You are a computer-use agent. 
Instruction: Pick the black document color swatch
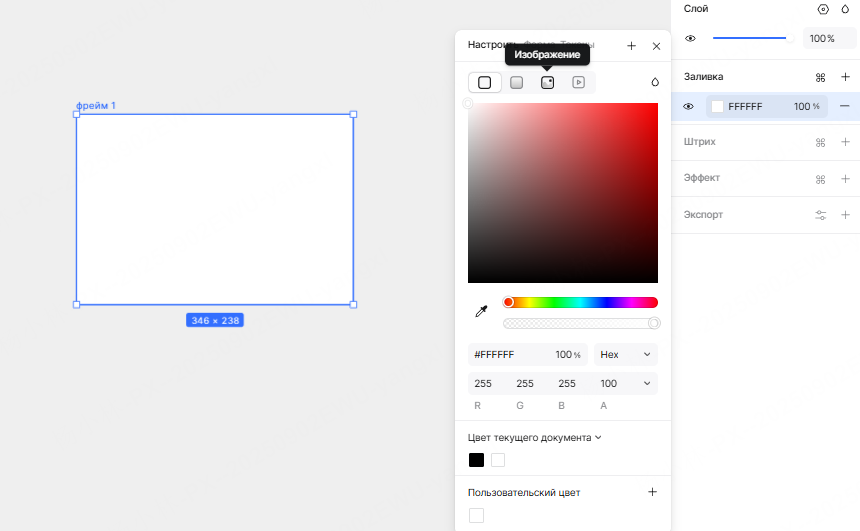click(x=477, y=460)
